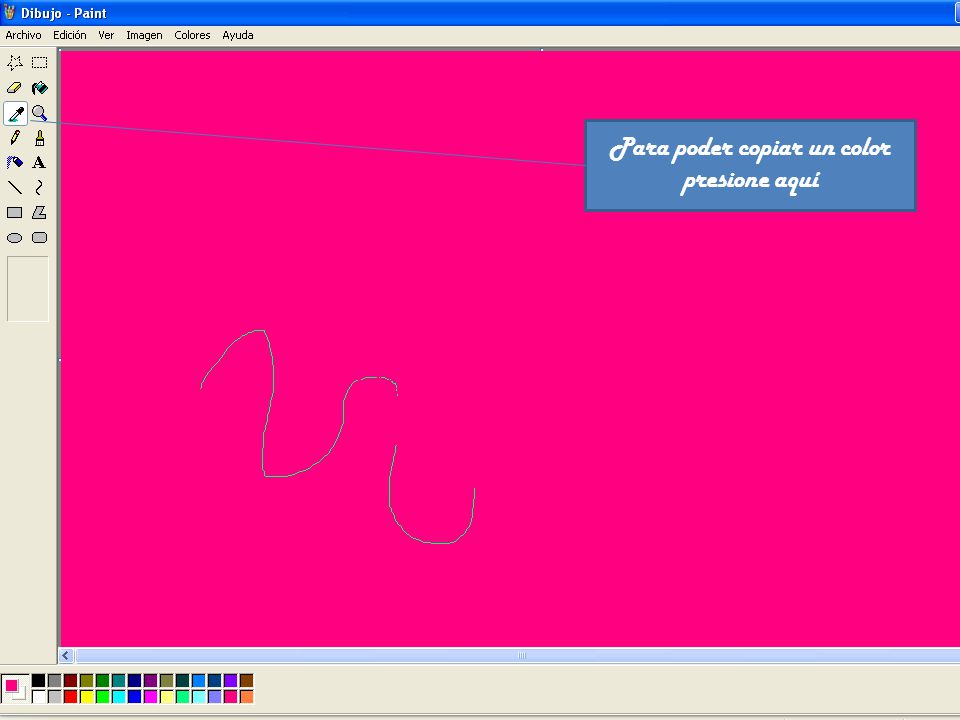The height and width of the screenshot is (720, 960).
Task: Select the violet swatch beside brown
Action: point(231,680)
